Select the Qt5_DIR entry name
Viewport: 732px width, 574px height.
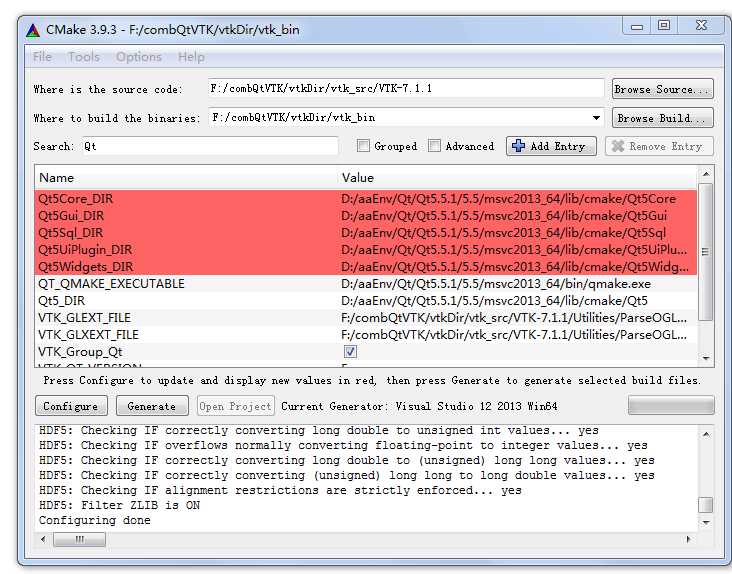pyautogui.click(x=62, y=301)
